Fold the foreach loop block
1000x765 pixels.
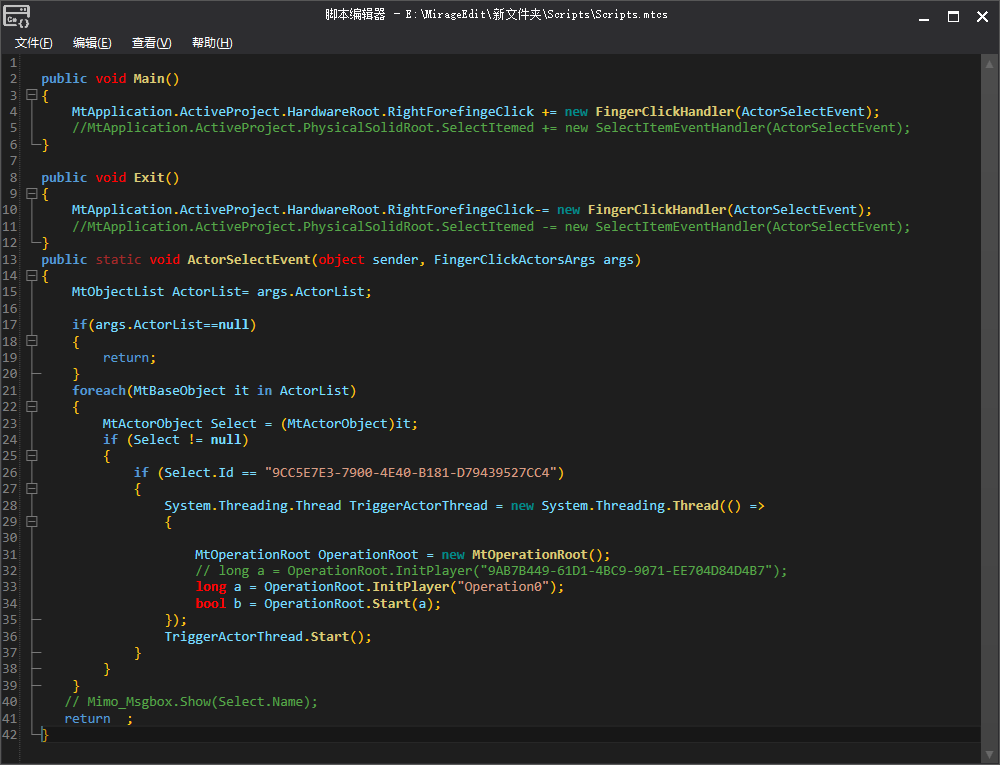[x=32, y=407]
